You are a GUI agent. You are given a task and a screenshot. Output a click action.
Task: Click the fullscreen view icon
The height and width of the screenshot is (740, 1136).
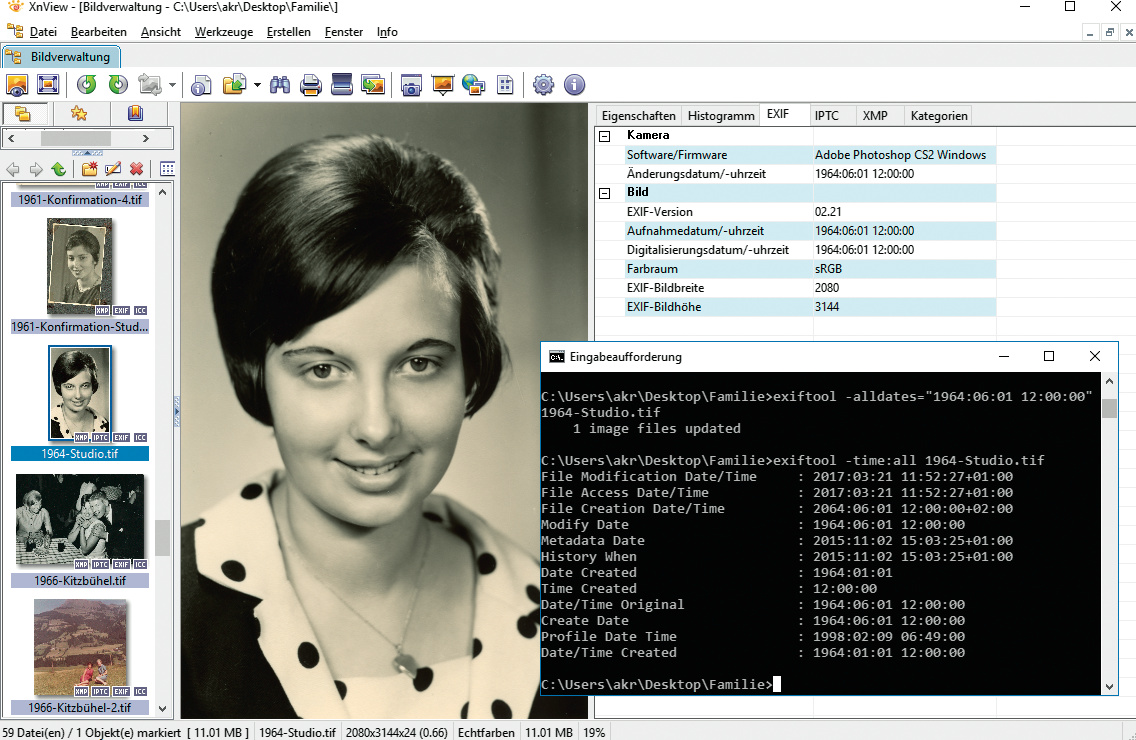click(47, 85)
